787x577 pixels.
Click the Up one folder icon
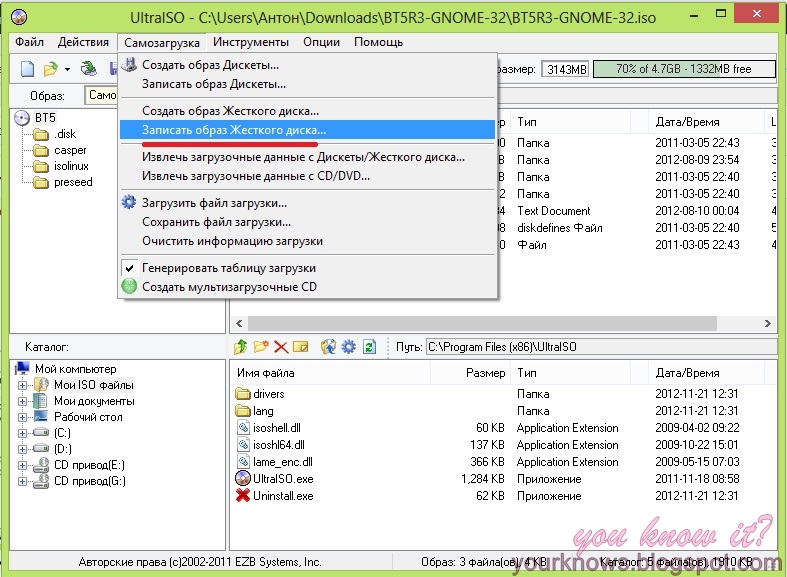tap(241, 347)
